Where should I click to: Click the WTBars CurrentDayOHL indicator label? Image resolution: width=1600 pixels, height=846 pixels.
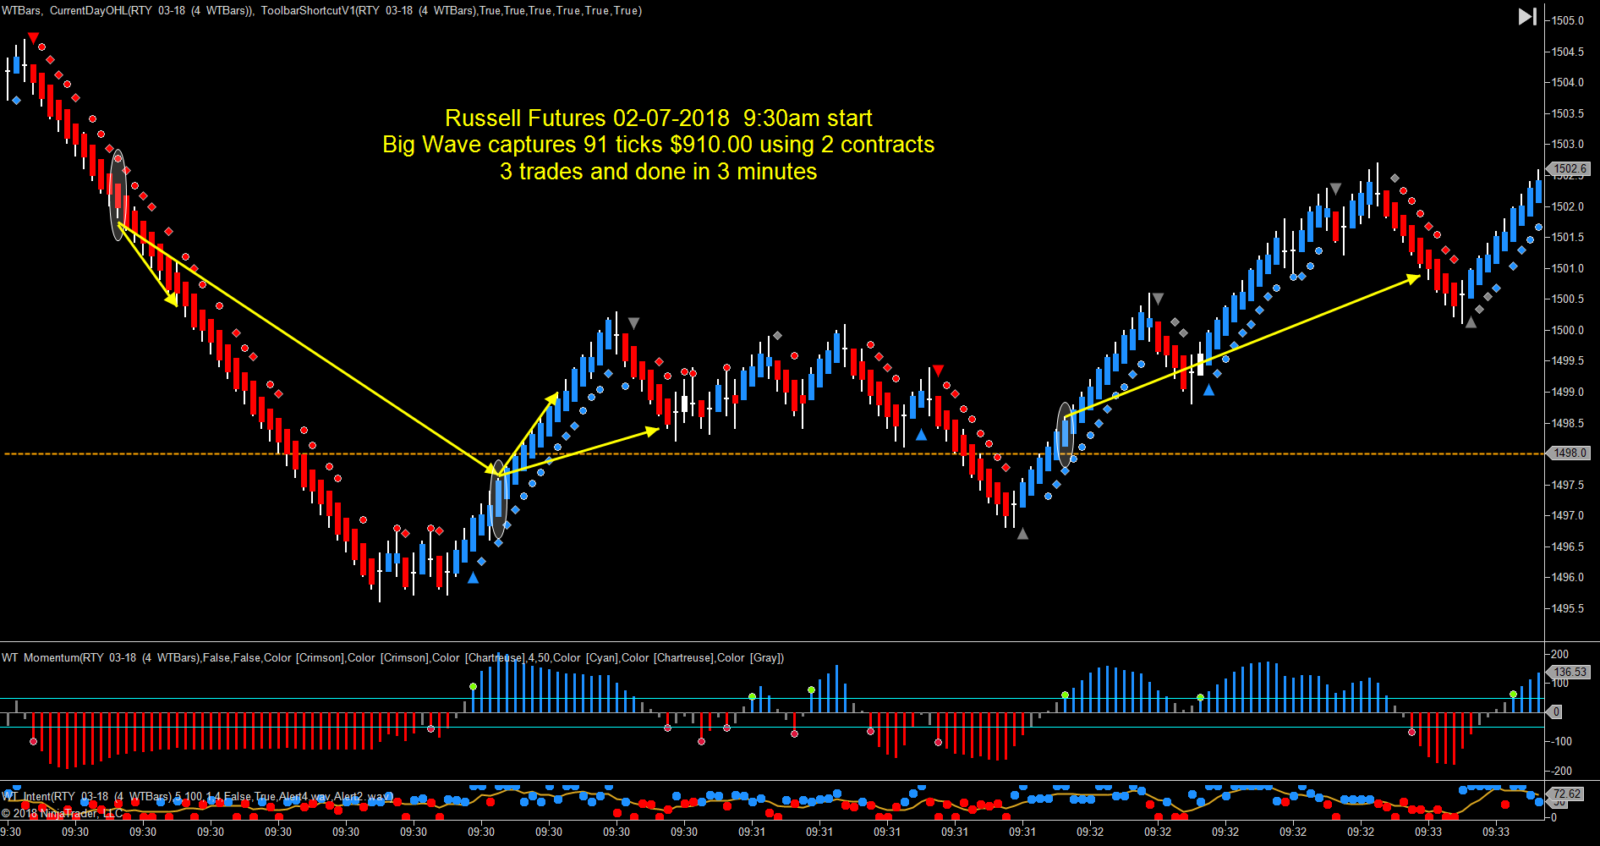point(127,11)
